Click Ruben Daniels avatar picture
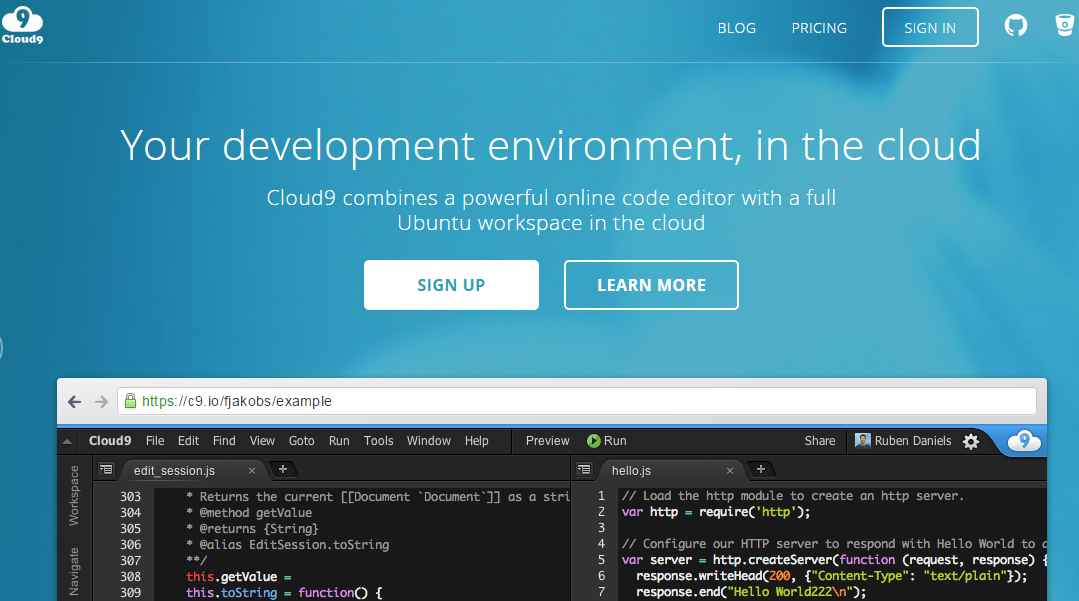This screenshot has height=601, width=1079. [862, 441]
